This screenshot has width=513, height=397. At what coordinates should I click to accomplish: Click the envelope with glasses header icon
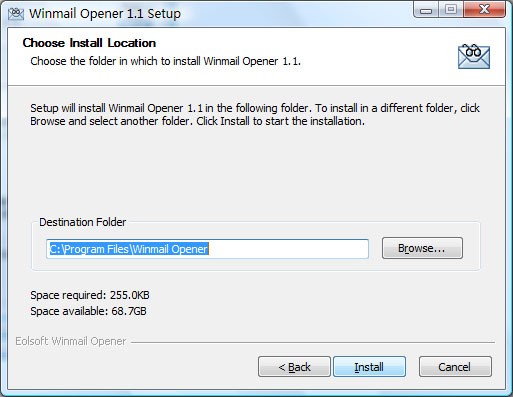click(x=474, y=57)
